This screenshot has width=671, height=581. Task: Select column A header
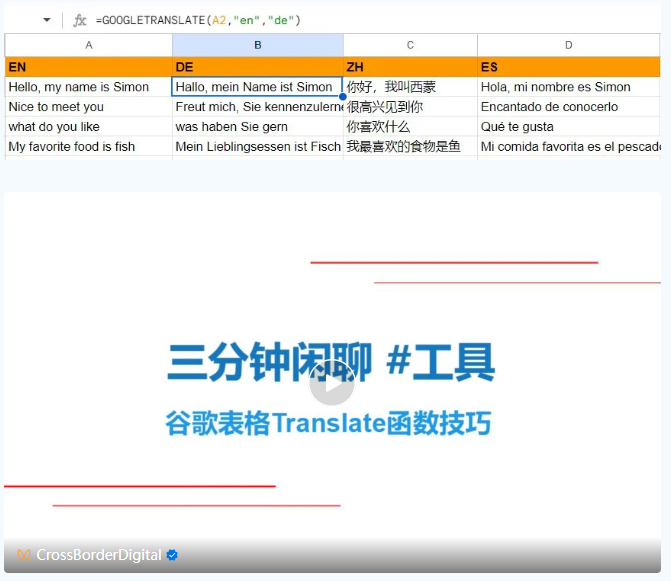click(x=89, y=45)
